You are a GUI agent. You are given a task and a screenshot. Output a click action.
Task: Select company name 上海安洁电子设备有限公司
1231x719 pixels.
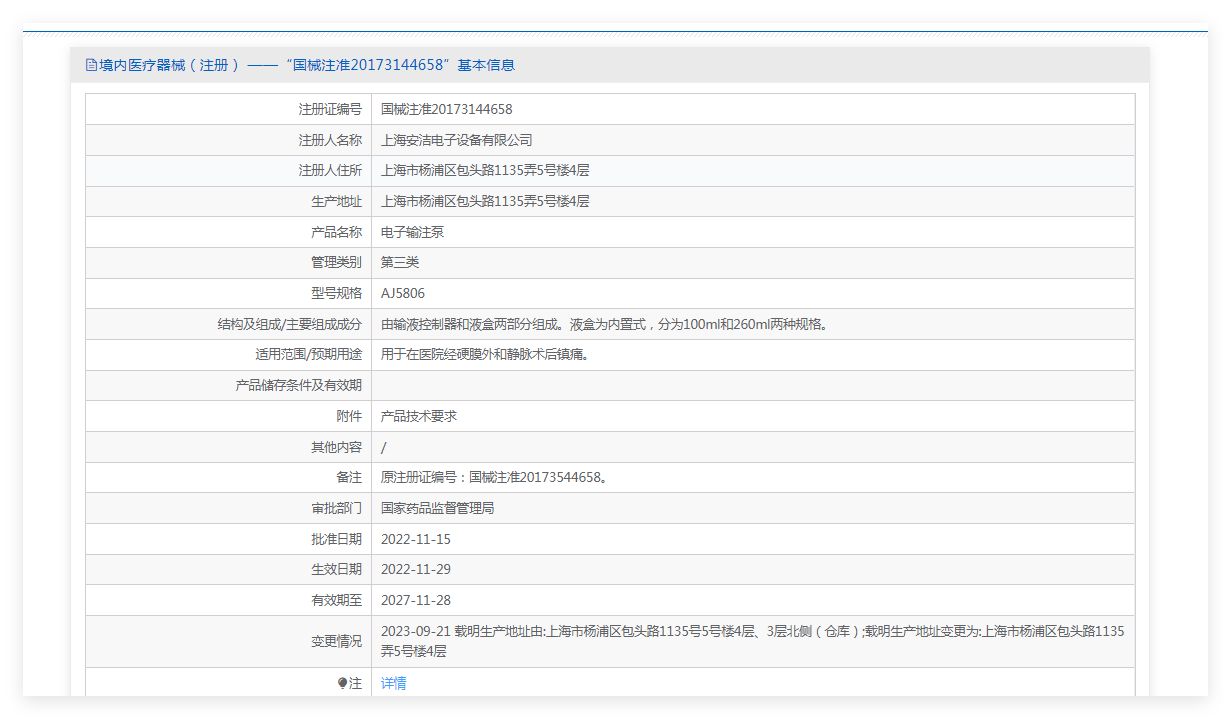[457, 140]
